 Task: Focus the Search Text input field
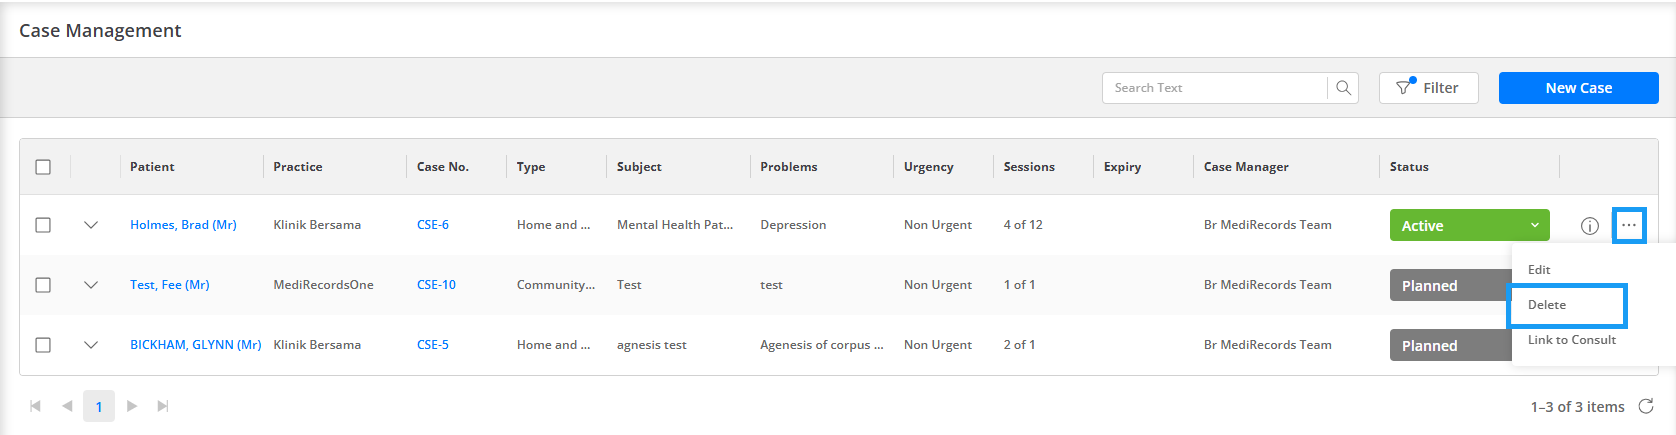pos(1215,88)
